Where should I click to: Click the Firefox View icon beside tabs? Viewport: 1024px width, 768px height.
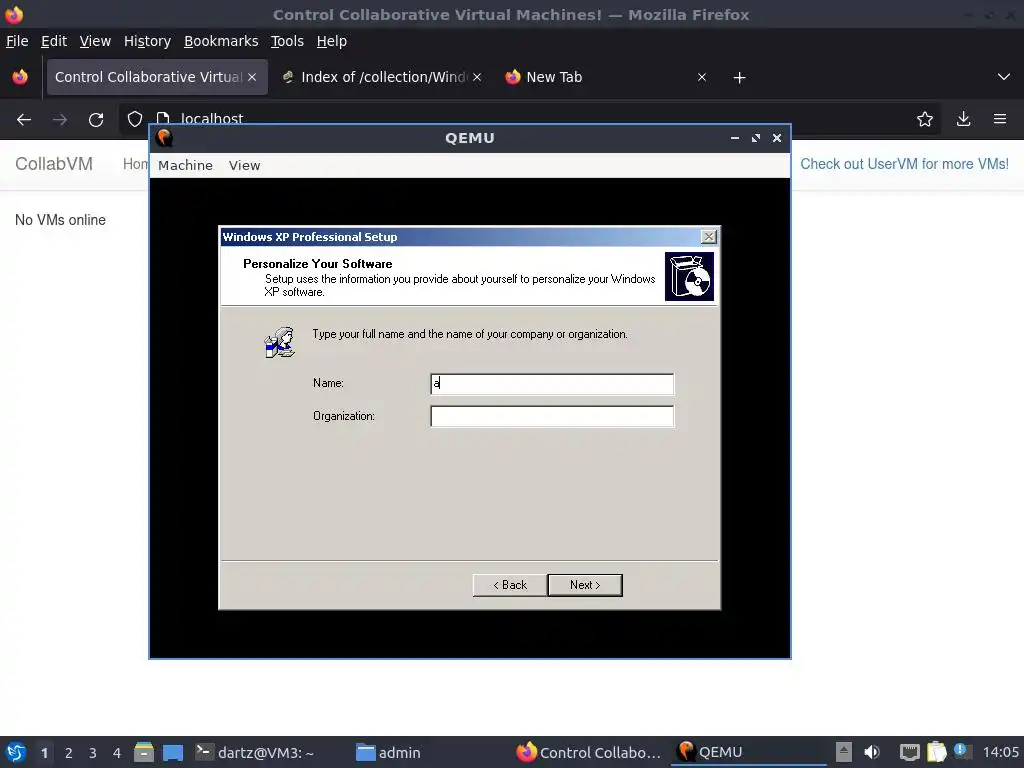[20, 77]
